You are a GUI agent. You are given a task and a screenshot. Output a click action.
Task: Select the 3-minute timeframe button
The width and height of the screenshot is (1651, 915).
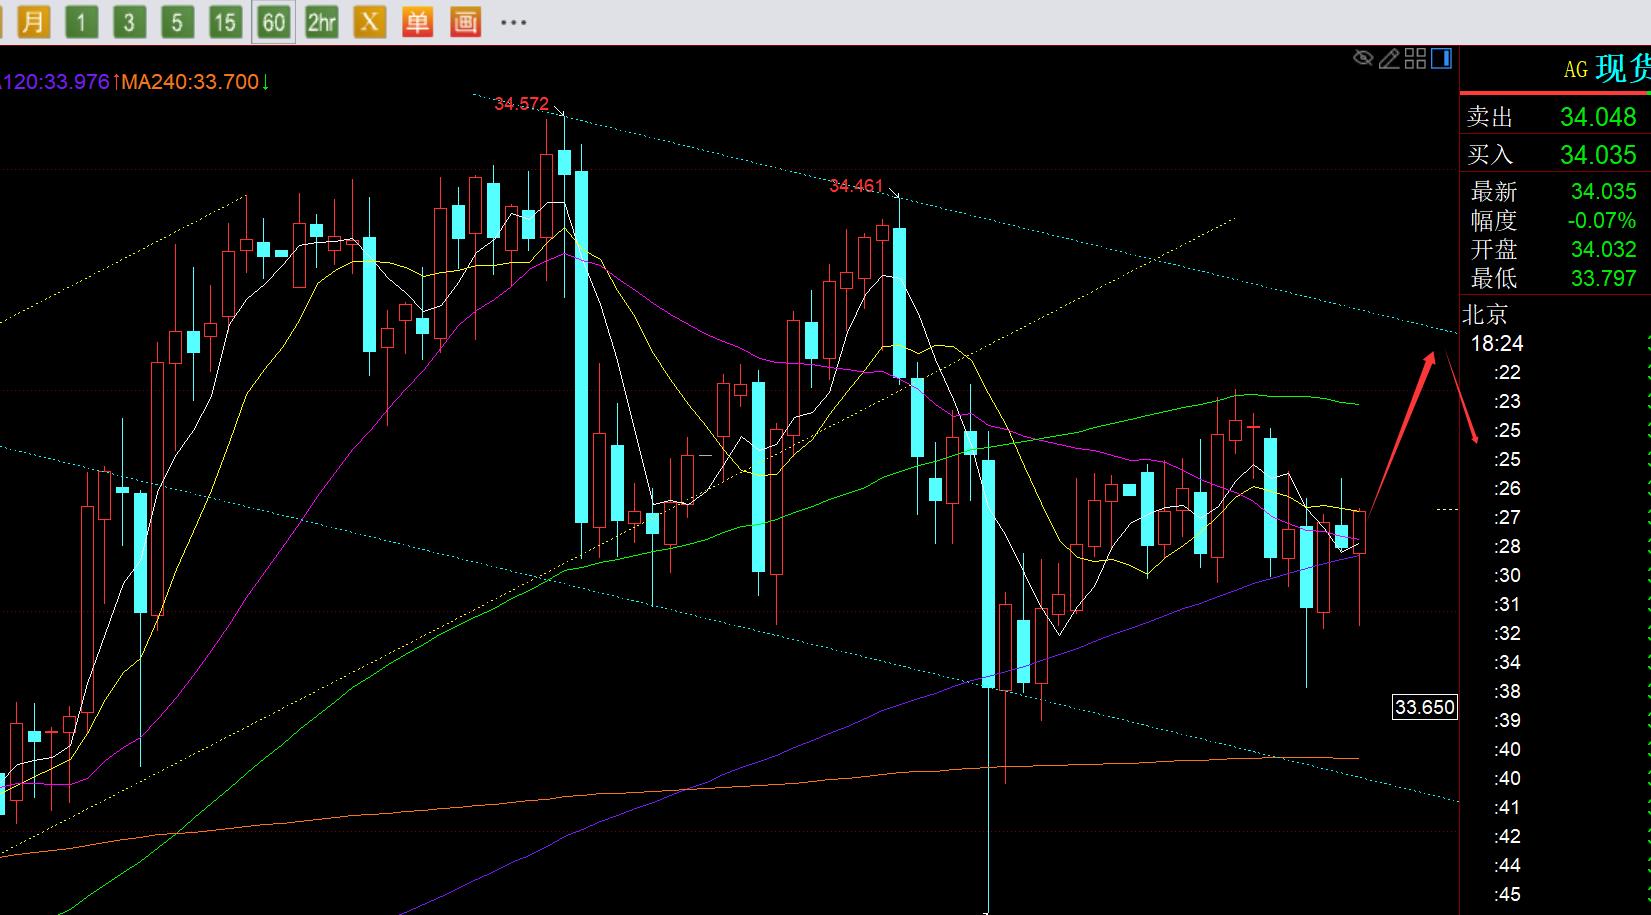(129, 21)
